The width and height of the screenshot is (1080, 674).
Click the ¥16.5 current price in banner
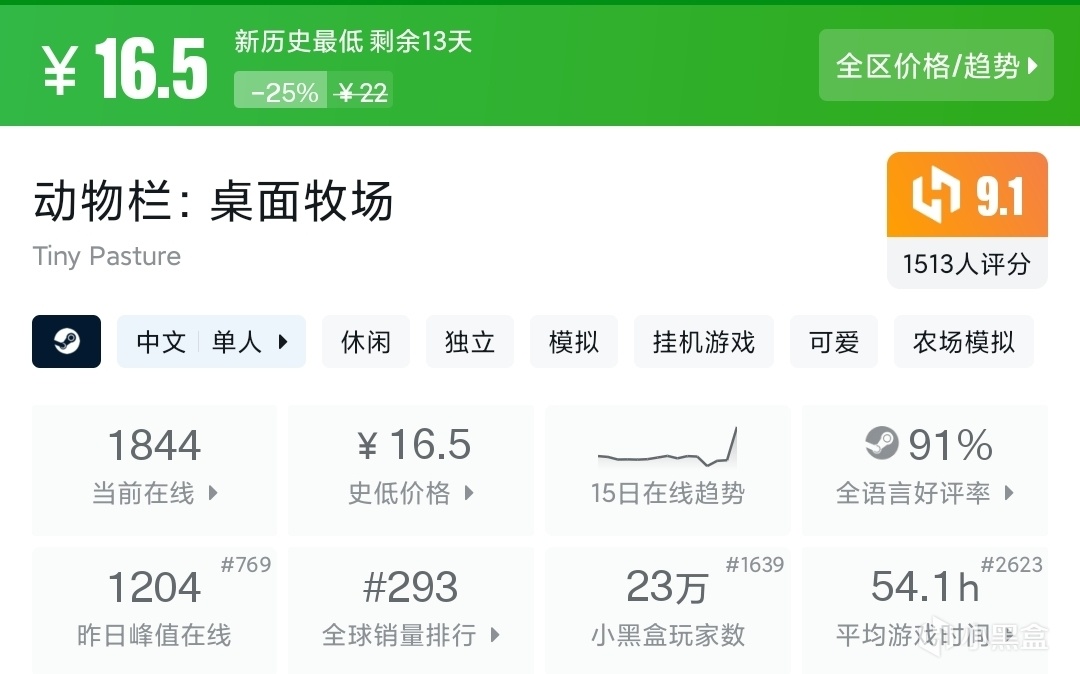(125, 69)
